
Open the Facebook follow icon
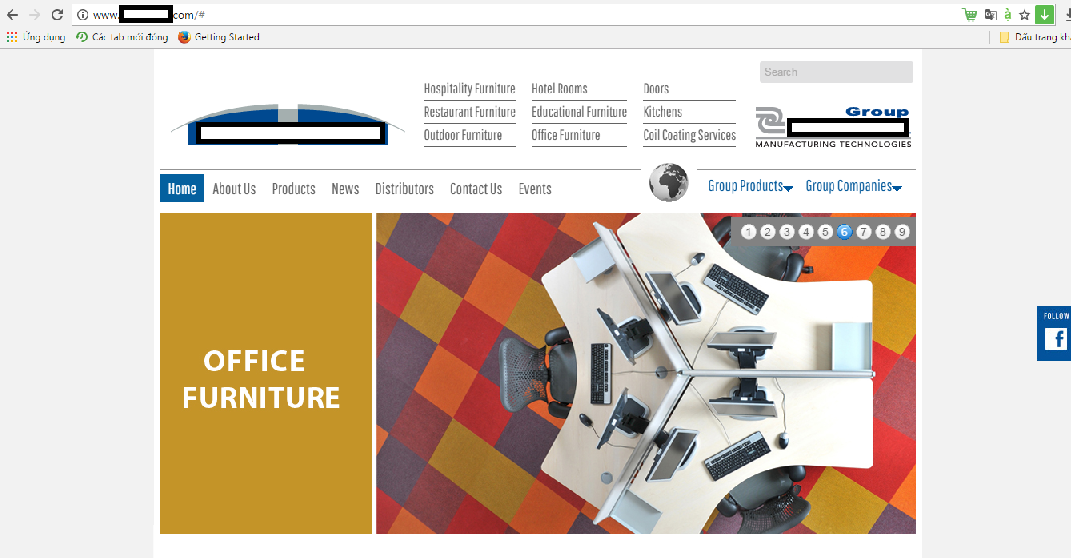(x=1056, y=339)
